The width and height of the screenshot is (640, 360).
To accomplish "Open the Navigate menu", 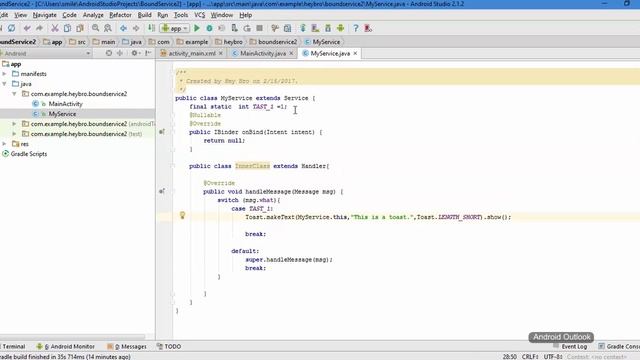I will pyautogui.click(x=44, y=15).
